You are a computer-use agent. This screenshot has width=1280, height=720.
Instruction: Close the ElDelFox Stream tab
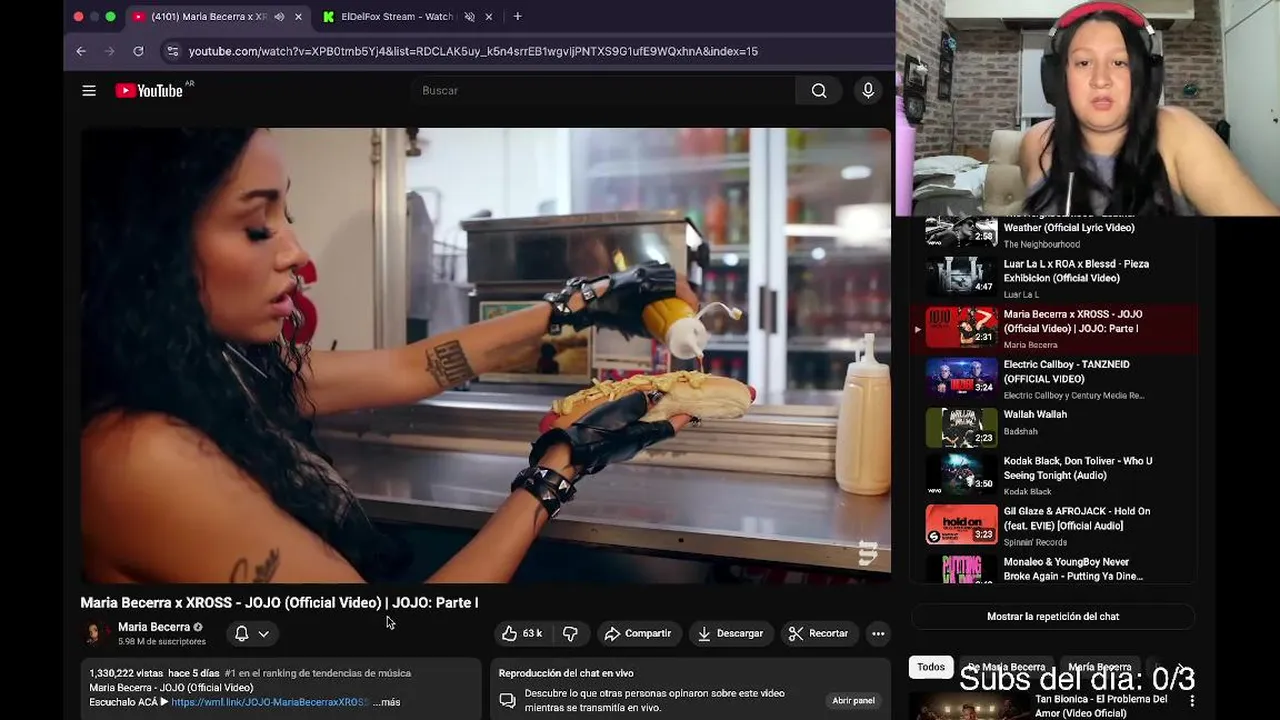tap(488, 17)
